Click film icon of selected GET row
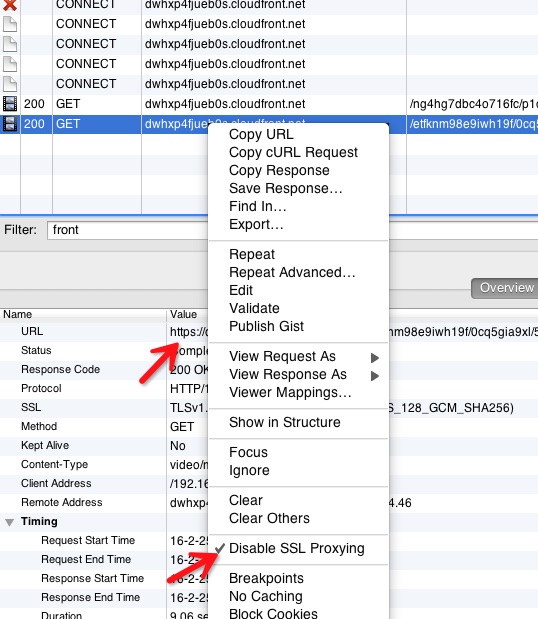The image size is (538, 619). (x=10, y=124)
